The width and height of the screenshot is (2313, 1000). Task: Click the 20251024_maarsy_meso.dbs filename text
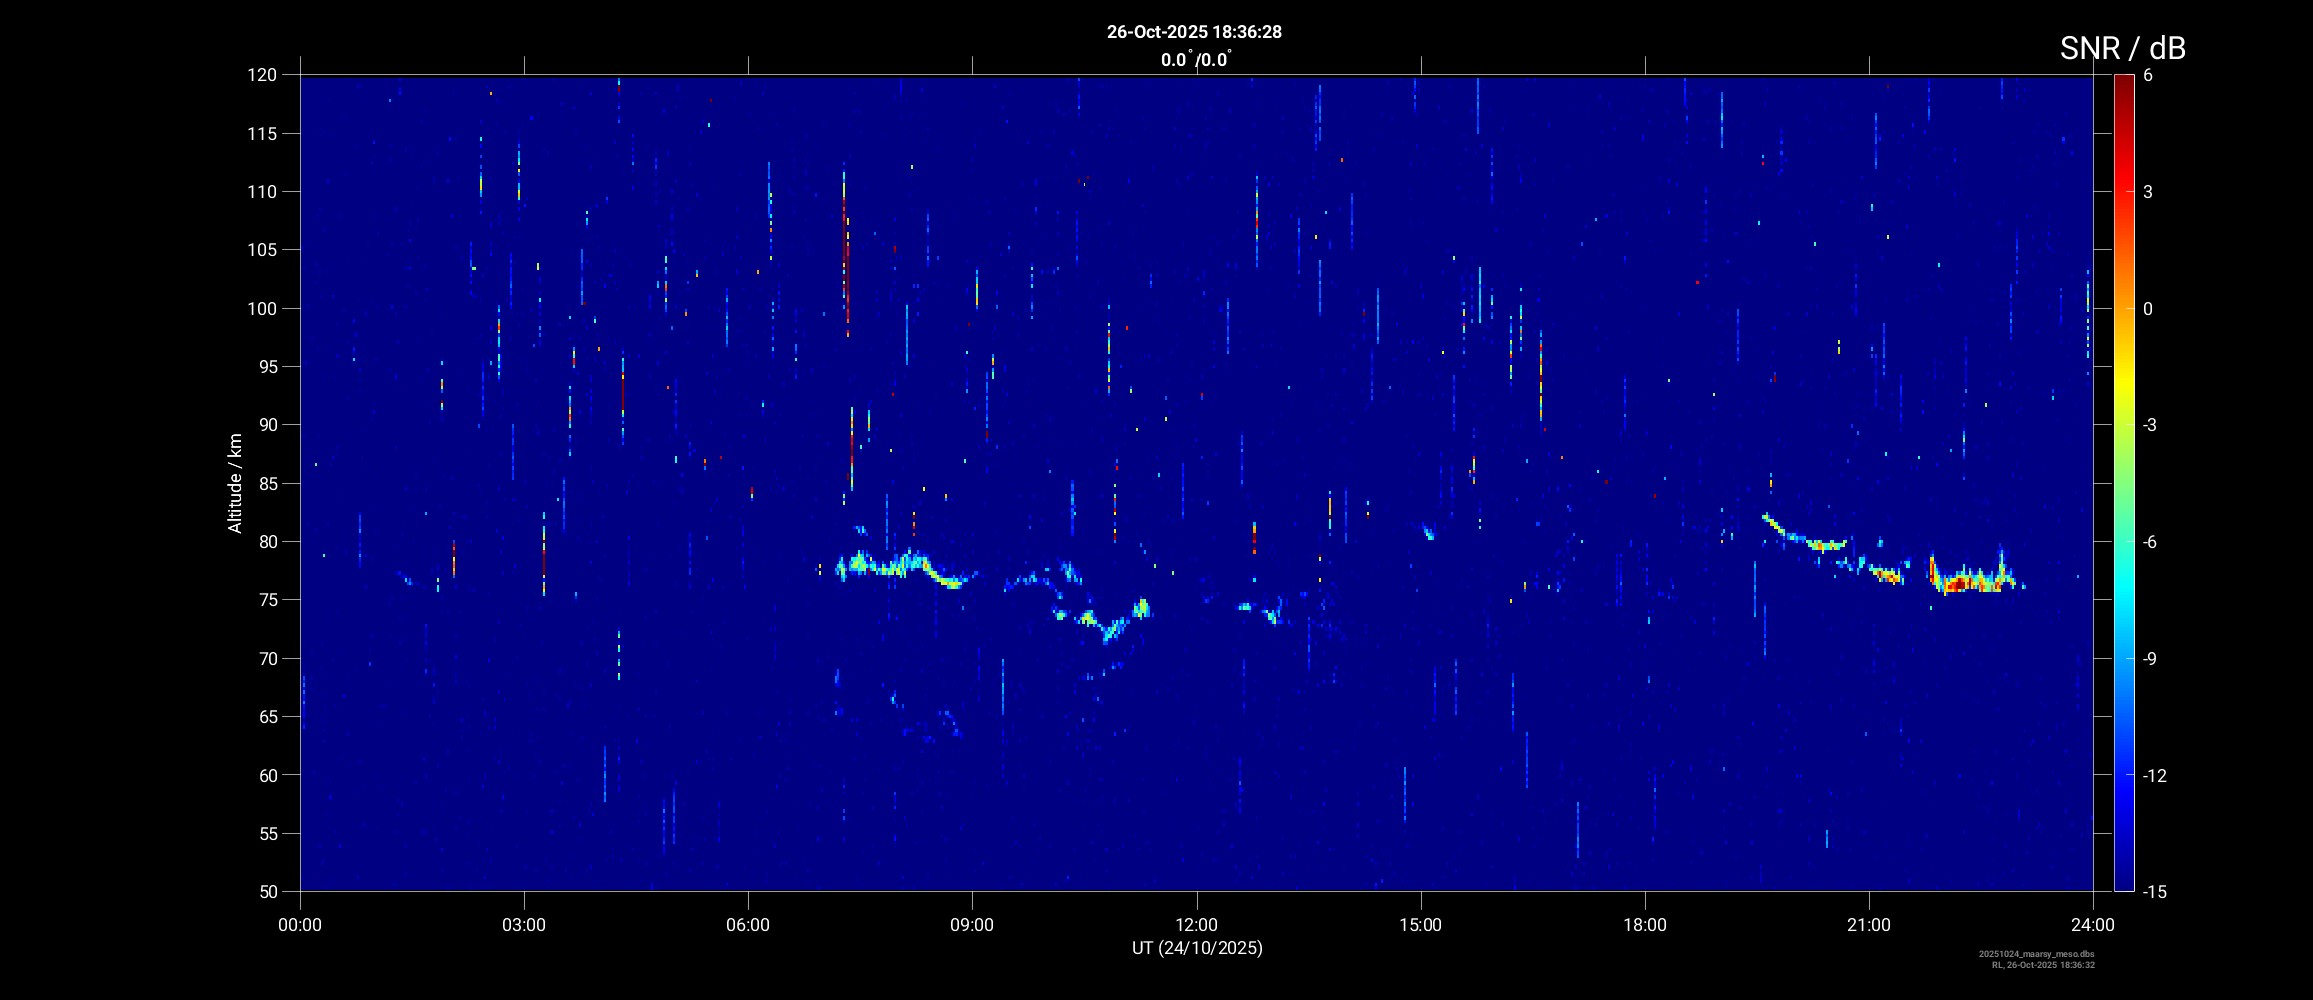2036,954
